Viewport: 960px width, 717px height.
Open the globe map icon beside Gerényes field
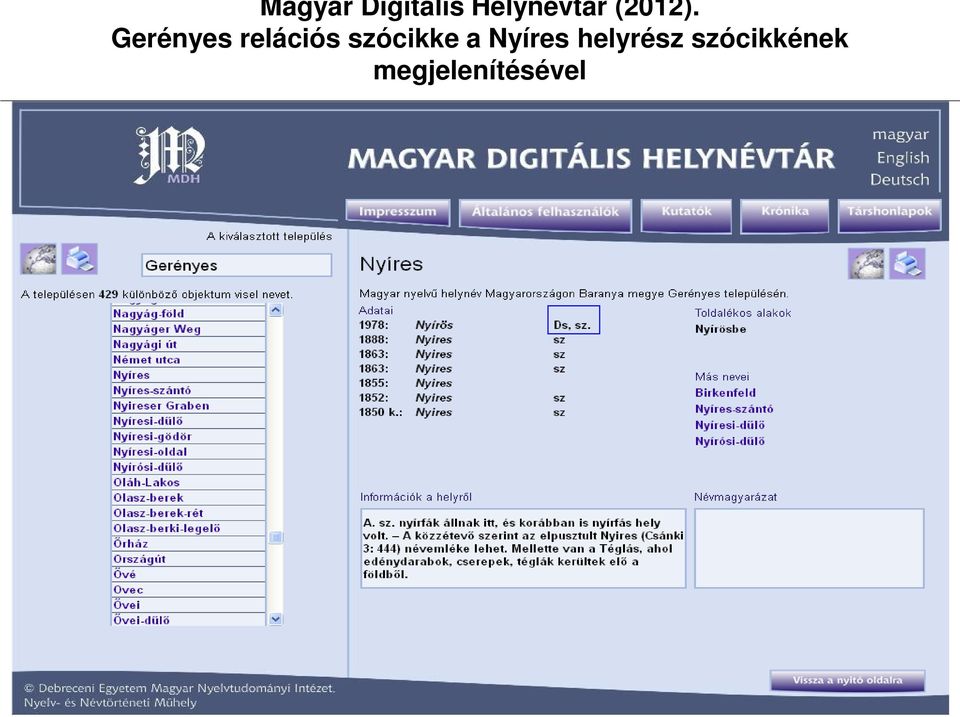point(38,258)
